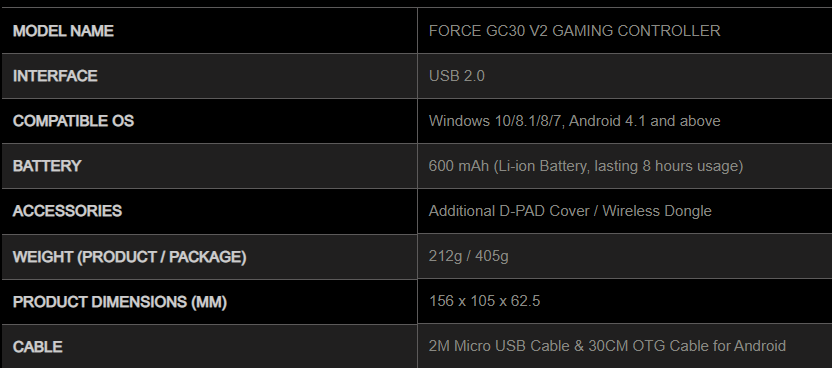Click the INTERFACE row label
The height and width of the screenshot is (368, 832).
[x=55, y=76]
